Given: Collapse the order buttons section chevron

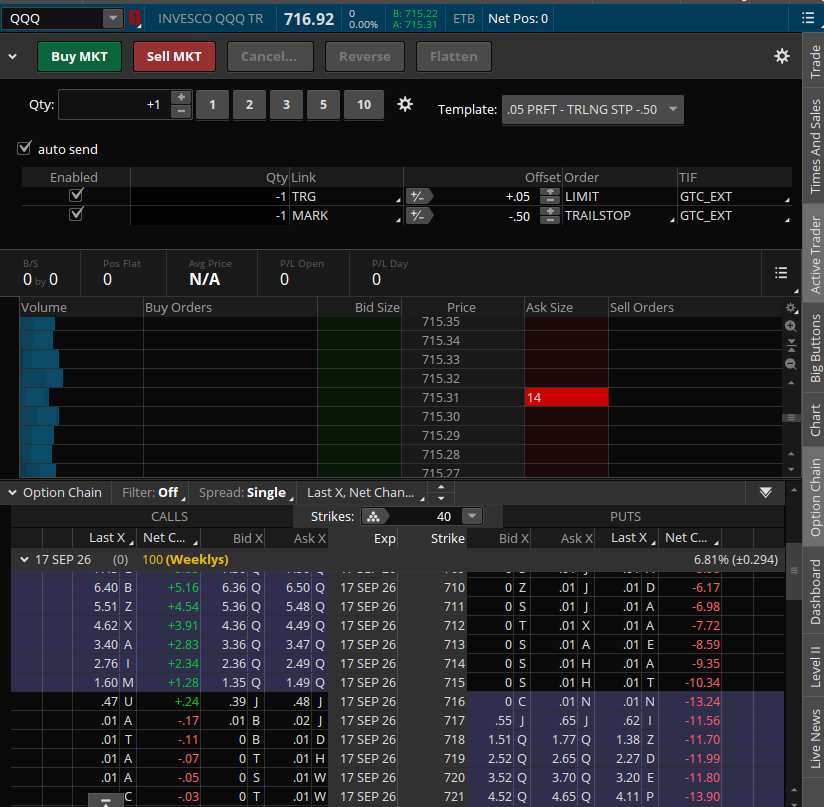Looking at the screenshot, I should click(x=13, y=56).
